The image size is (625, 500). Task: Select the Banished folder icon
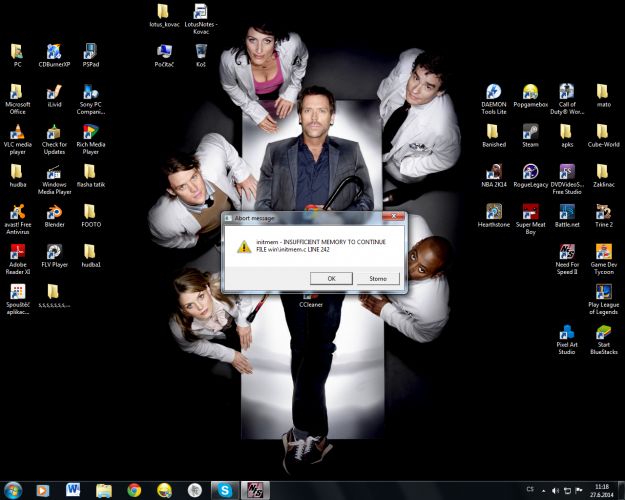click(494, 136)
